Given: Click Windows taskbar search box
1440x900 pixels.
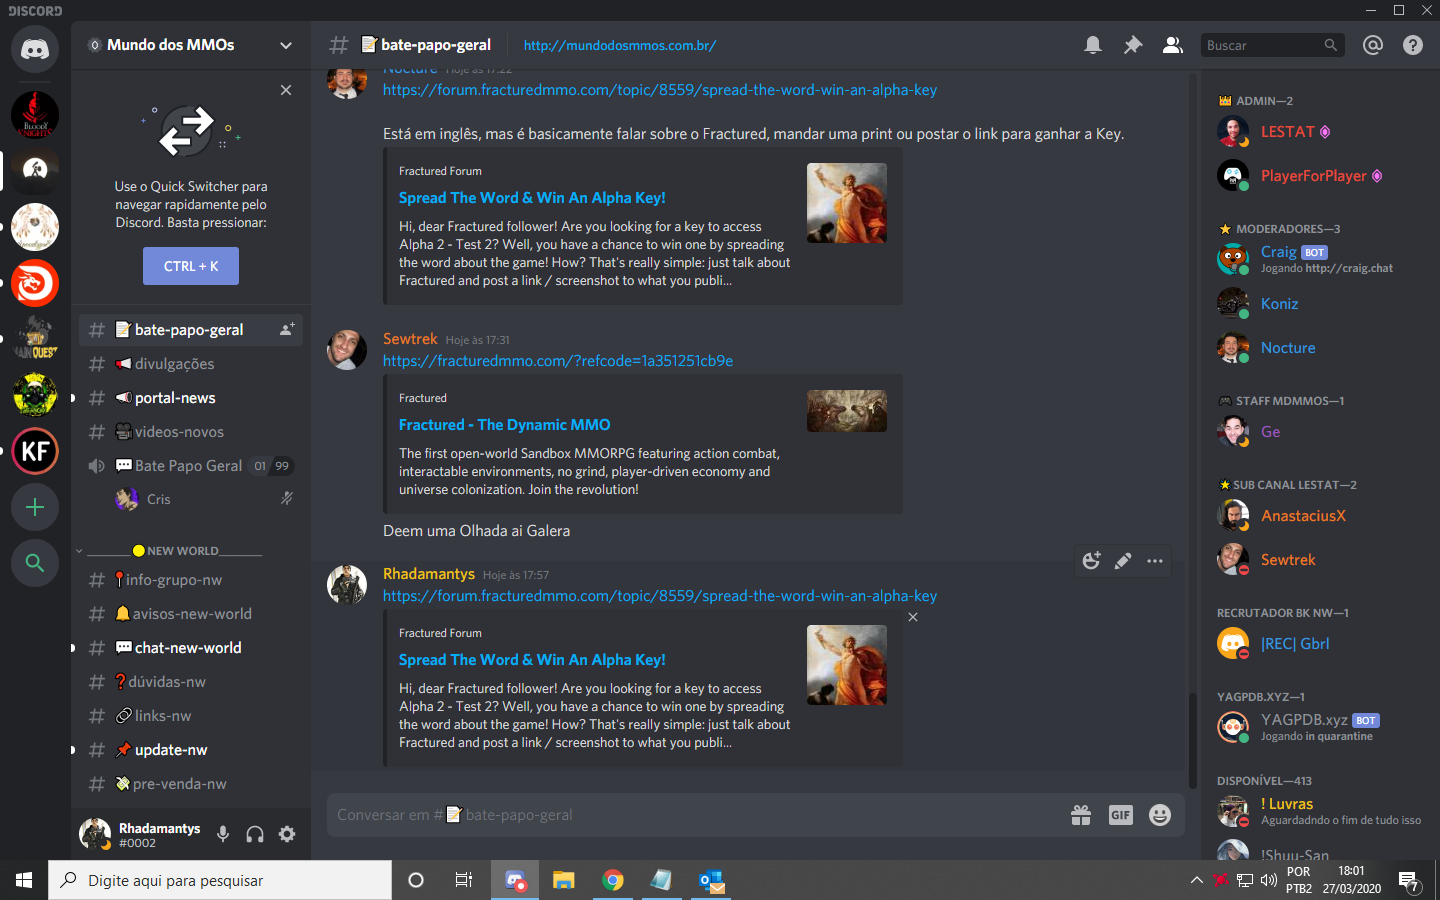Looking at the screenshot, I should click(220, 880).
